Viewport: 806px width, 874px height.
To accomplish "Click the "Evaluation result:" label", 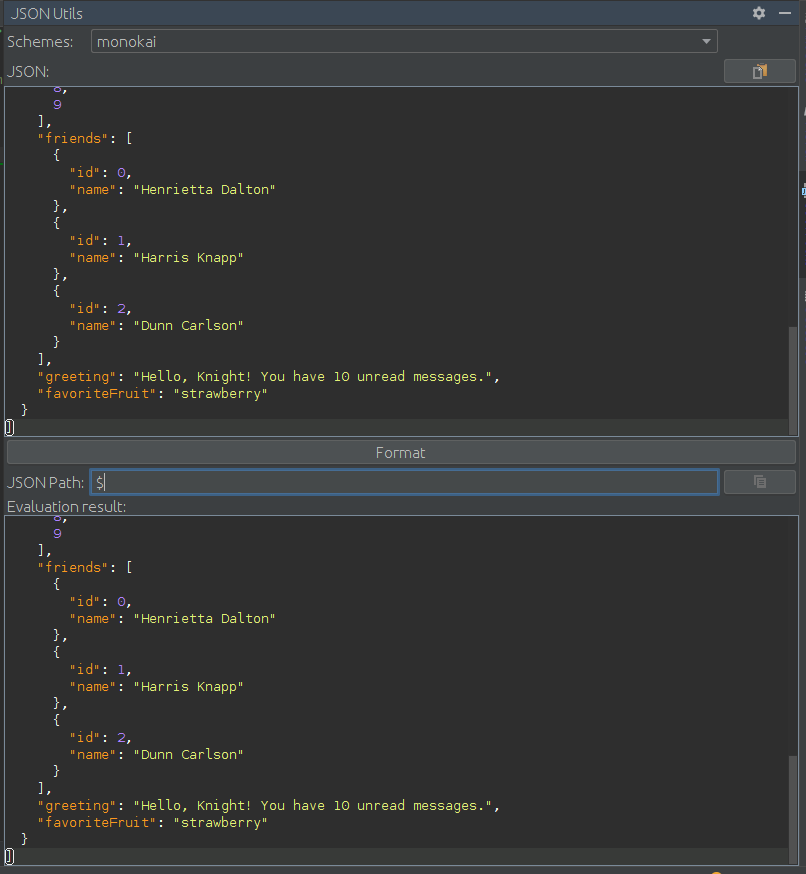I will (66, 507).
